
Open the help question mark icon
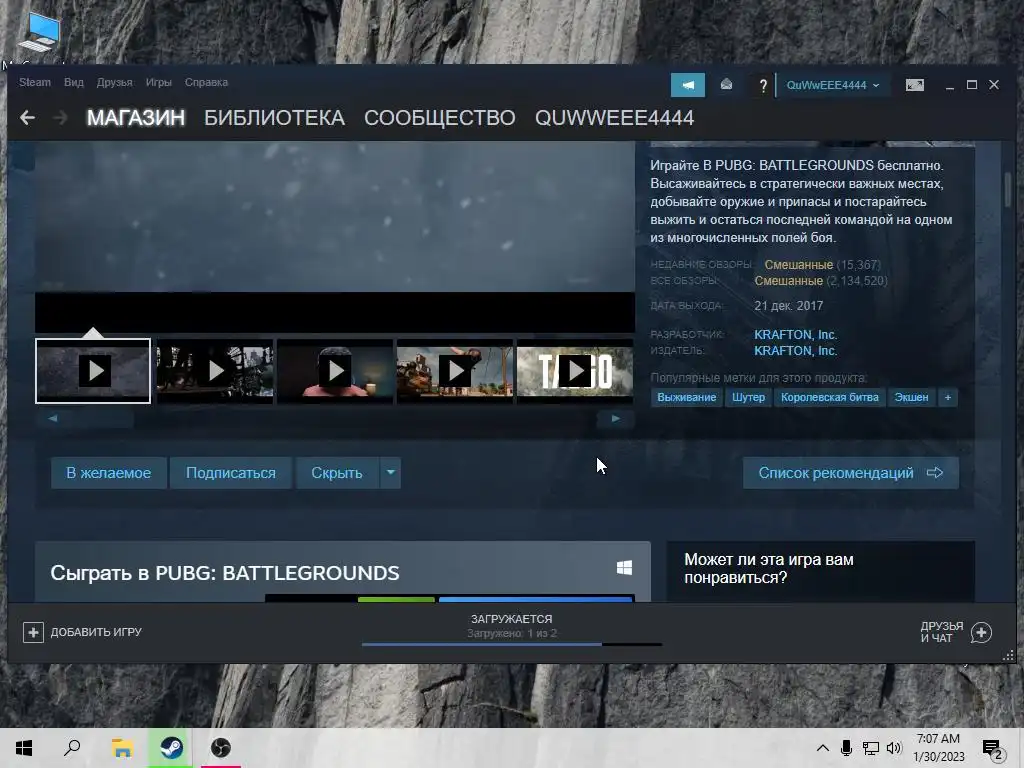point(762,86)
